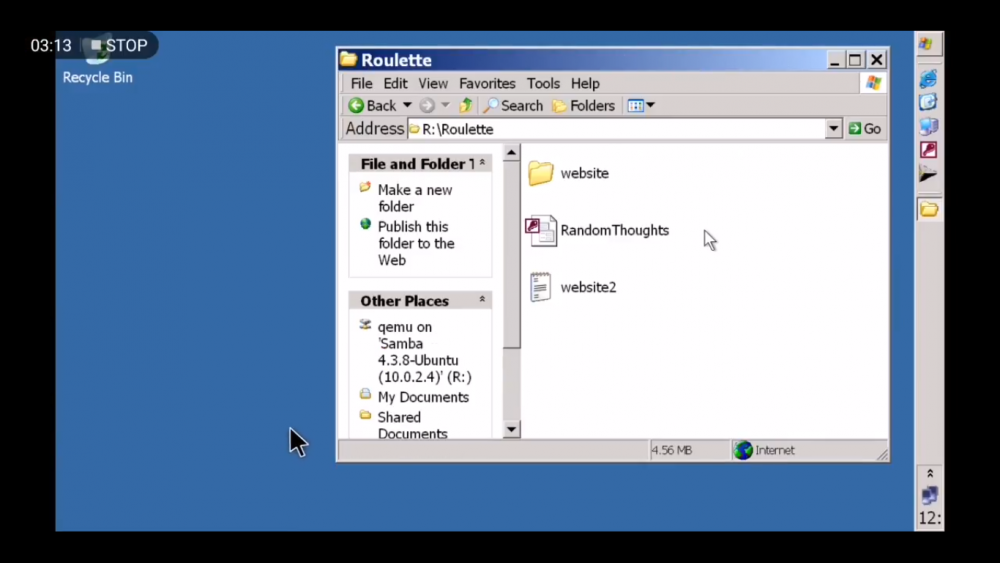Open the Favorites menu

(x=487, y=84)
